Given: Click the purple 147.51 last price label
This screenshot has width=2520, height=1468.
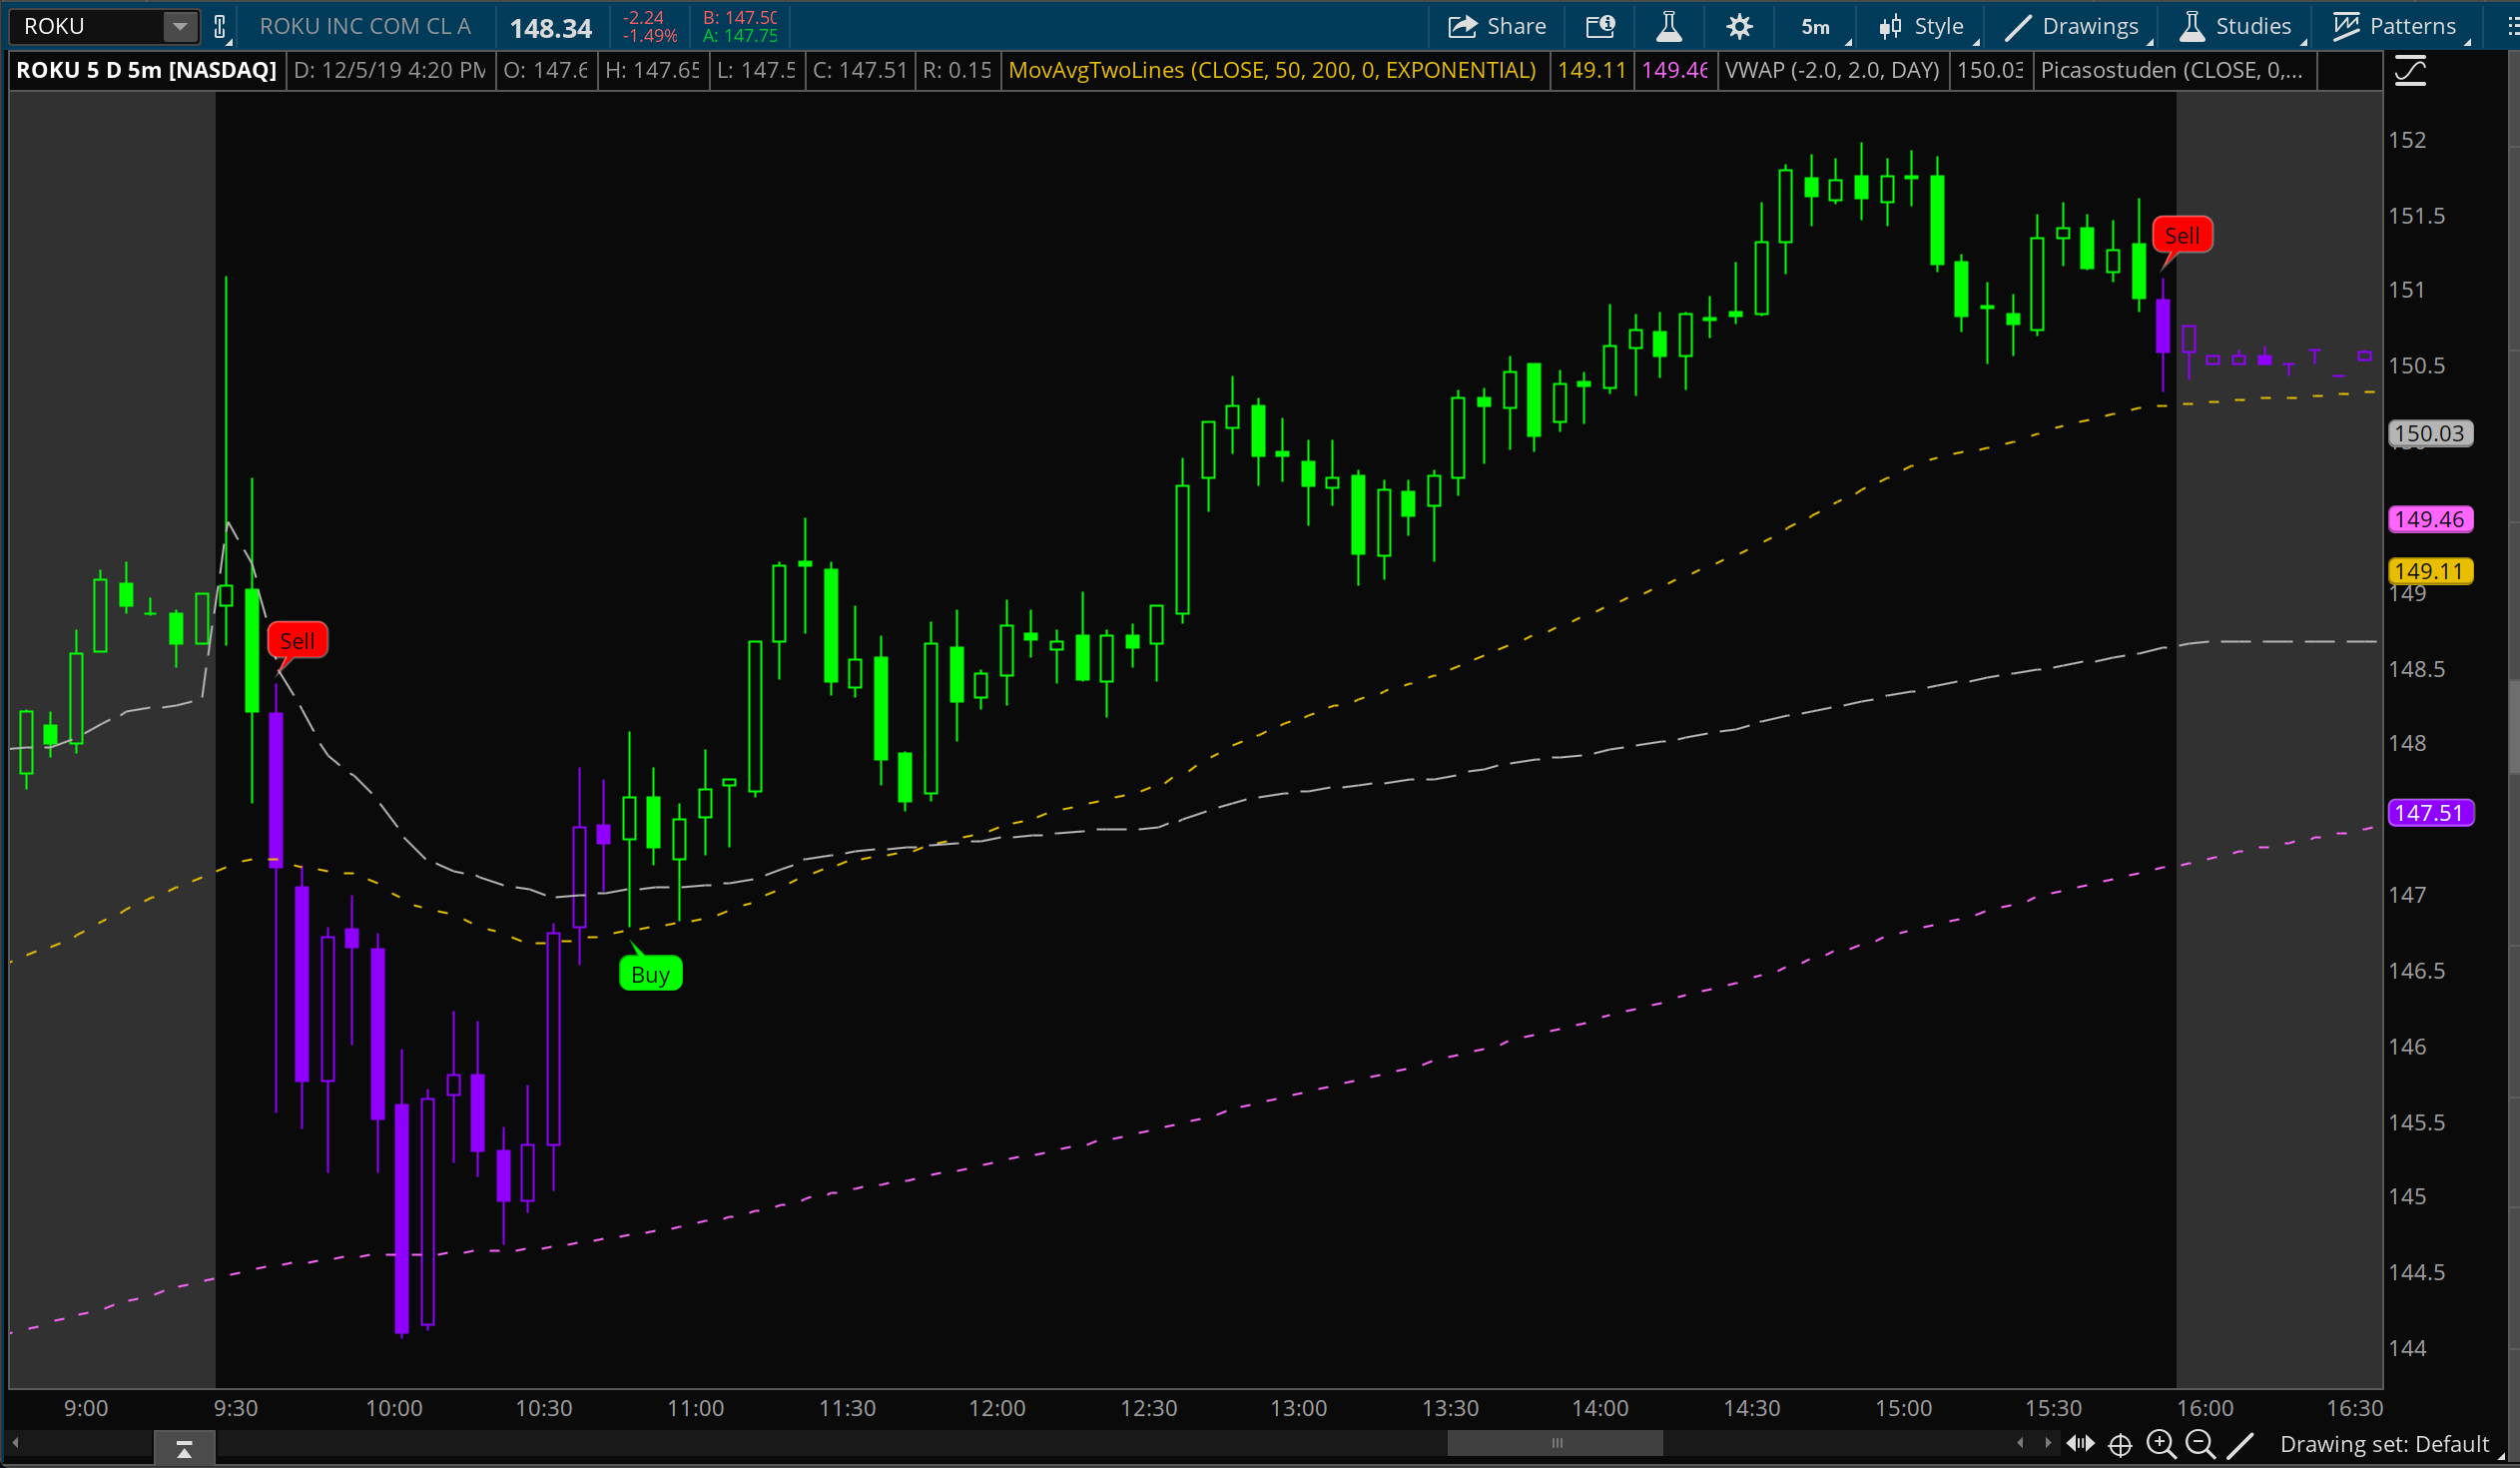Looking at the screenshot, I should pyautogui.click(x=2430, y=813).
